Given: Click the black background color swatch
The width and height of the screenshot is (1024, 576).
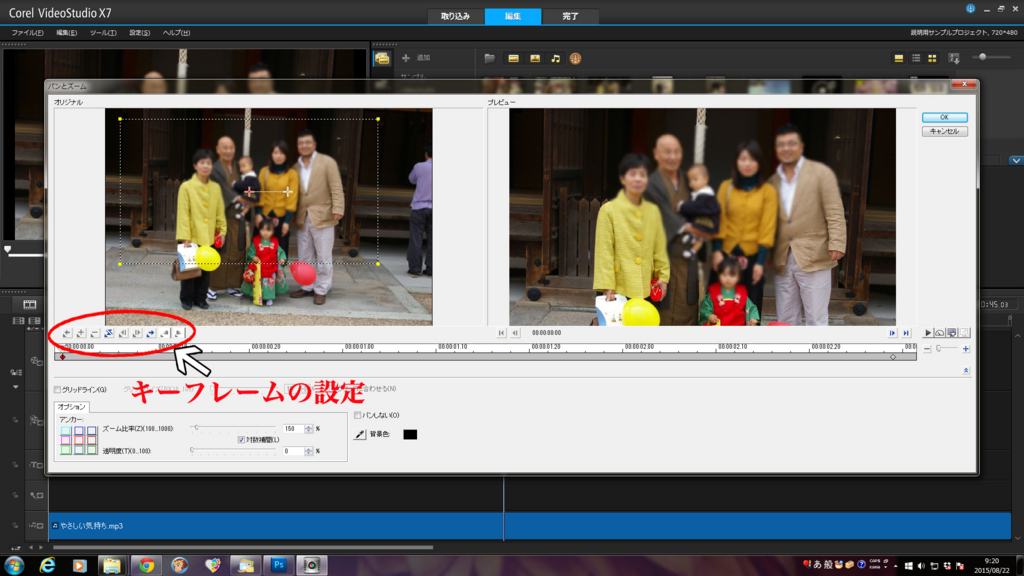Looking at the screenshot, I should point(409,433).
